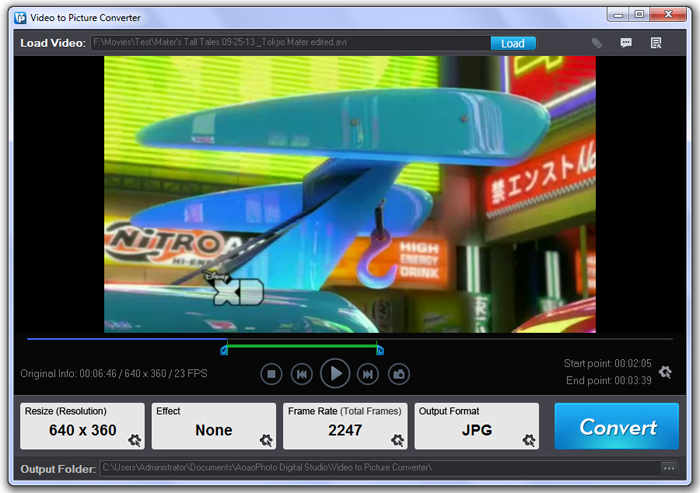Viewport: 700px width, 493px height.
Task: Click Start point 00:02:05 text
Action: click(x=607, y=363)
